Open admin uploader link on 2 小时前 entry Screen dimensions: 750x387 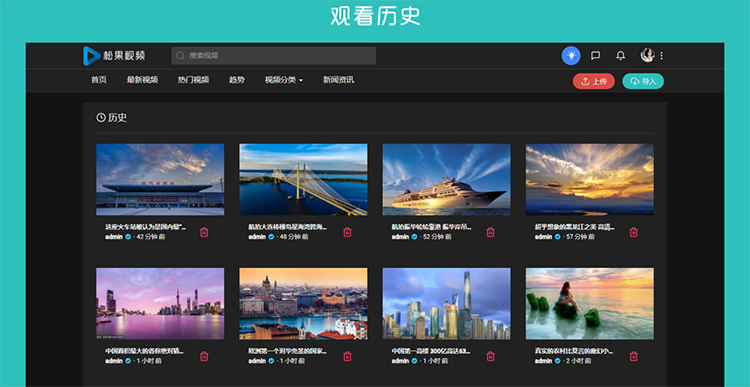tap(544, 361)
